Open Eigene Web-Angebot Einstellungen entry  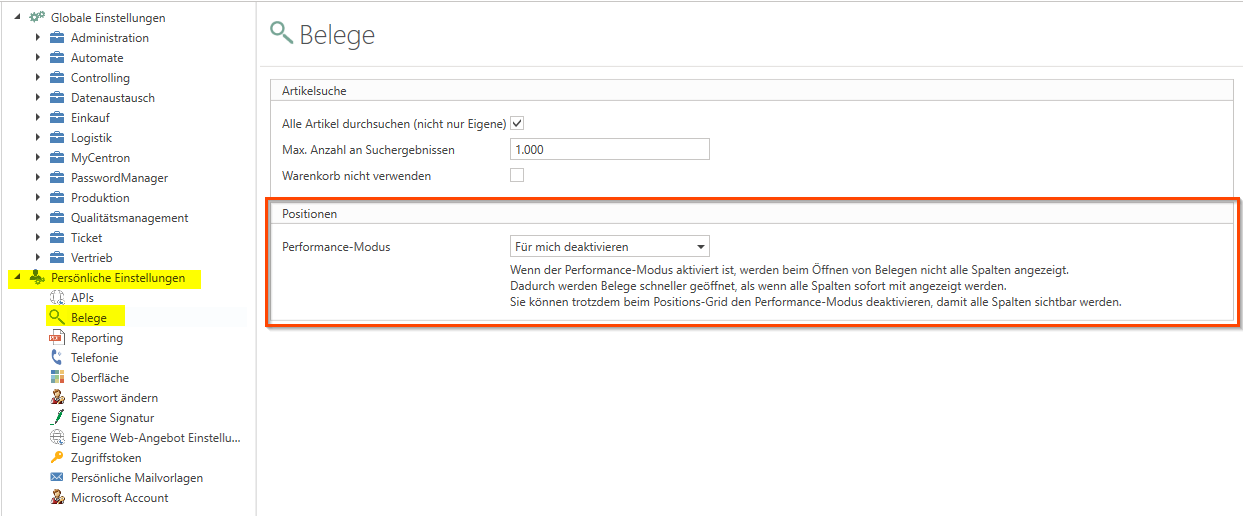[x=155, y=438]
